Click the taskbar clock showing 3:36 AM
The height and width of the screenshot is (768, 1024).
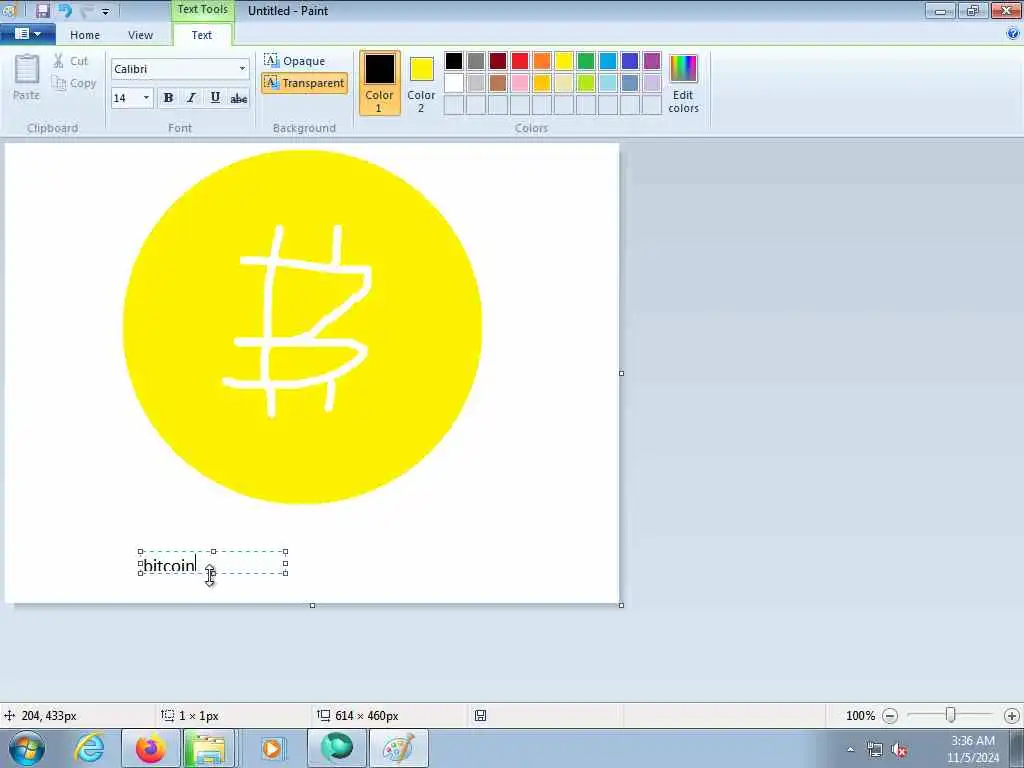tap(973, 749)
